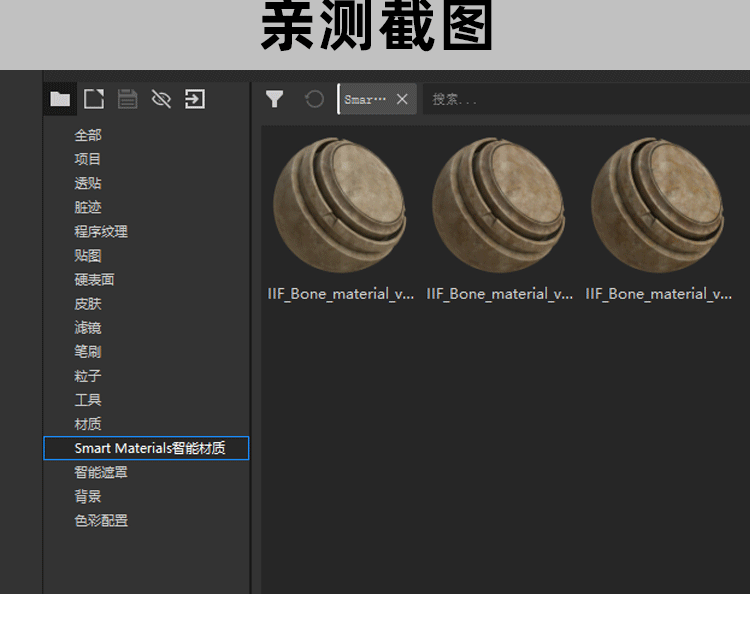
Task: Open the 硬表面 category
Action: pyautogui.click(x=94, y=279)
